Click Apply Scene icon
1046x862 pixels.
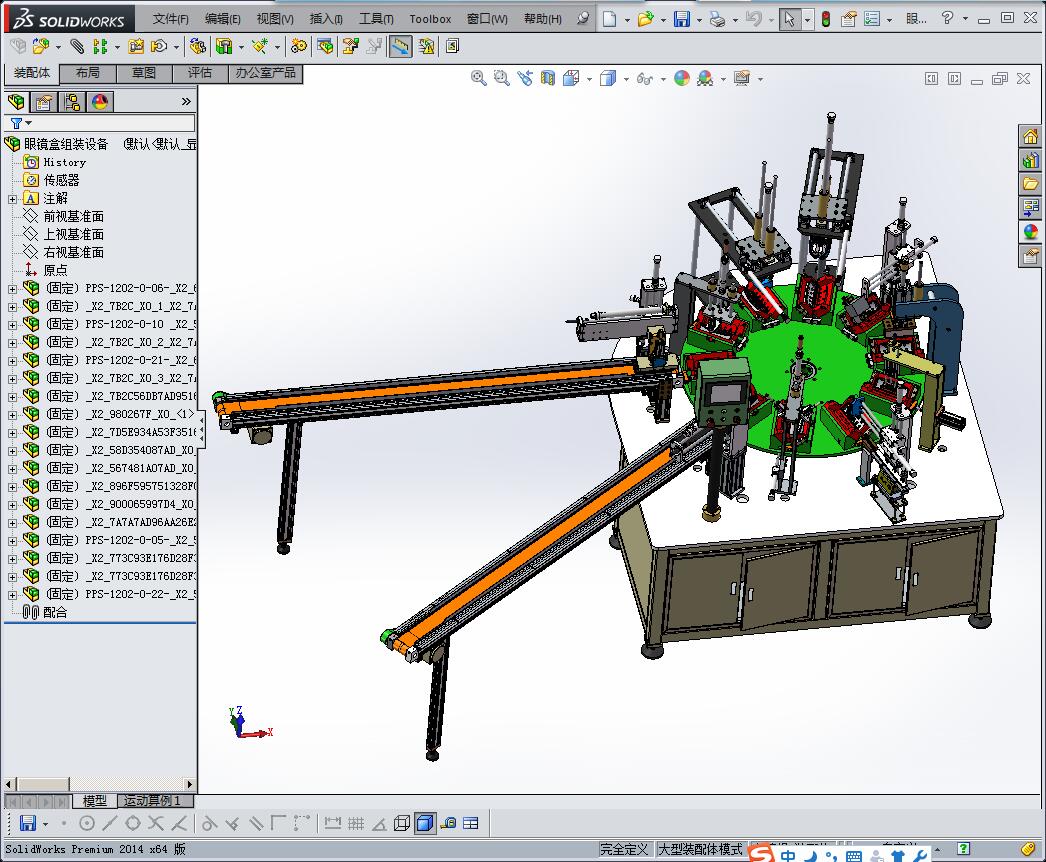pyautogui.click(x=705, y=78)
